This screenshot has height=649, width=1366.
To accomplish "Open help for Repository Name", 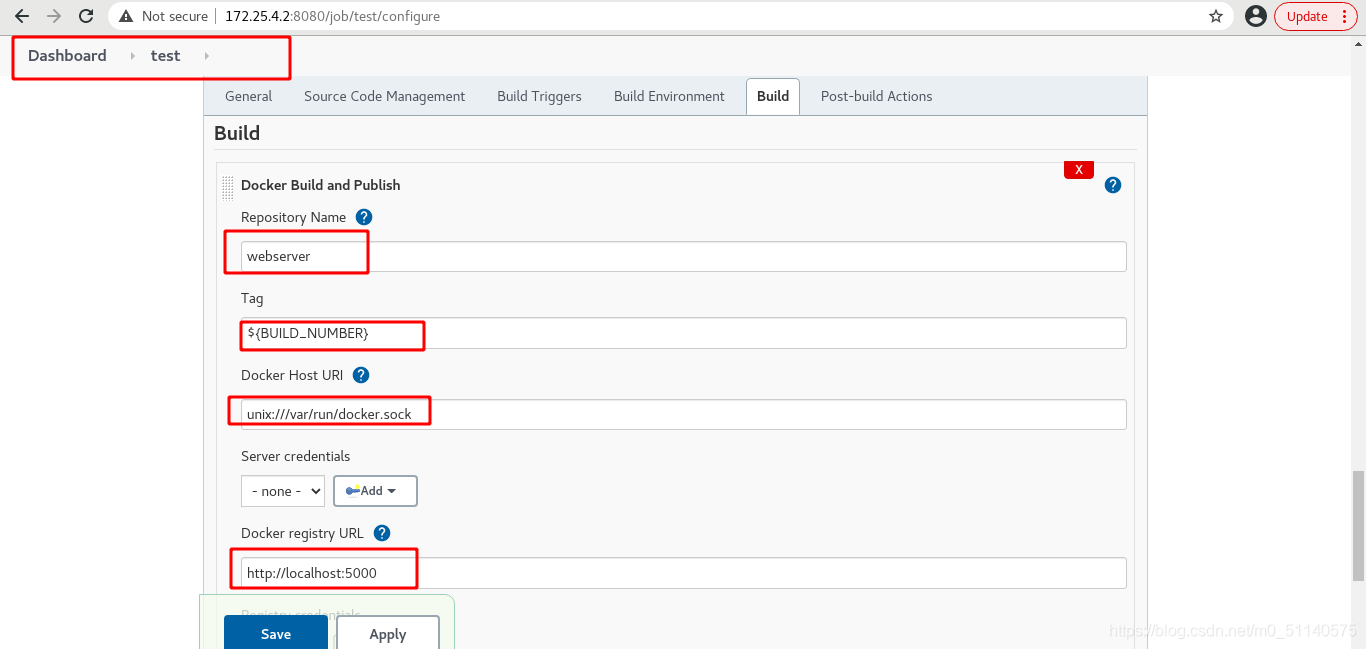I will (364, 217).
